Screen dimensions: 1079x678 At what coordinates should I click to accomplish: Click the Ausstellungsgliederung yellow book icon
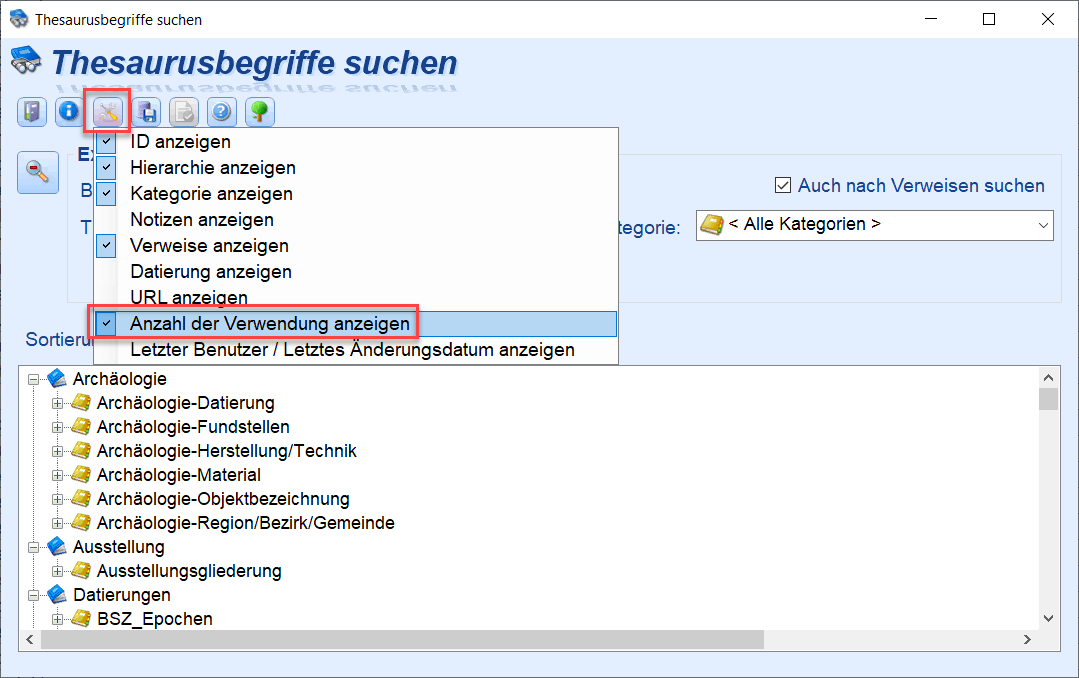click(x=81, y=570)
